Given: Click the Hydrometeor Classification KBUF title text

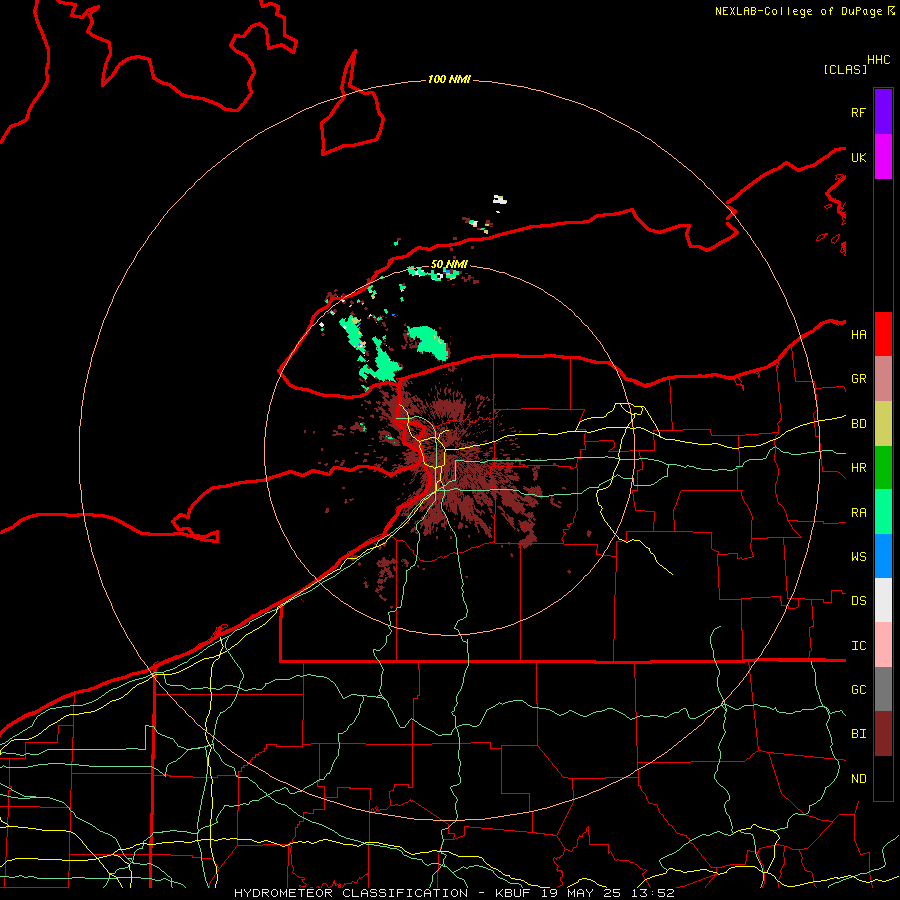Looking at the screenshot, I should click(454, 893).
